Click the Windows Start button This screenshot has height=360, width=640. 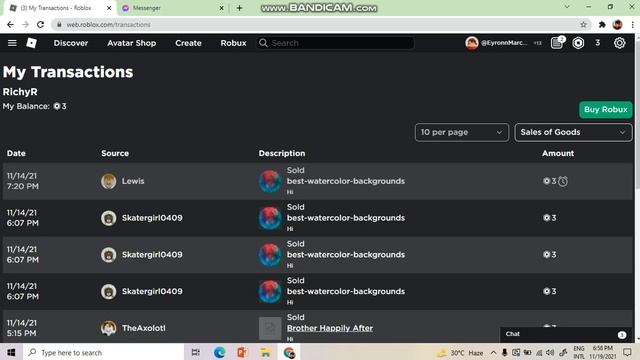(11, 352)
